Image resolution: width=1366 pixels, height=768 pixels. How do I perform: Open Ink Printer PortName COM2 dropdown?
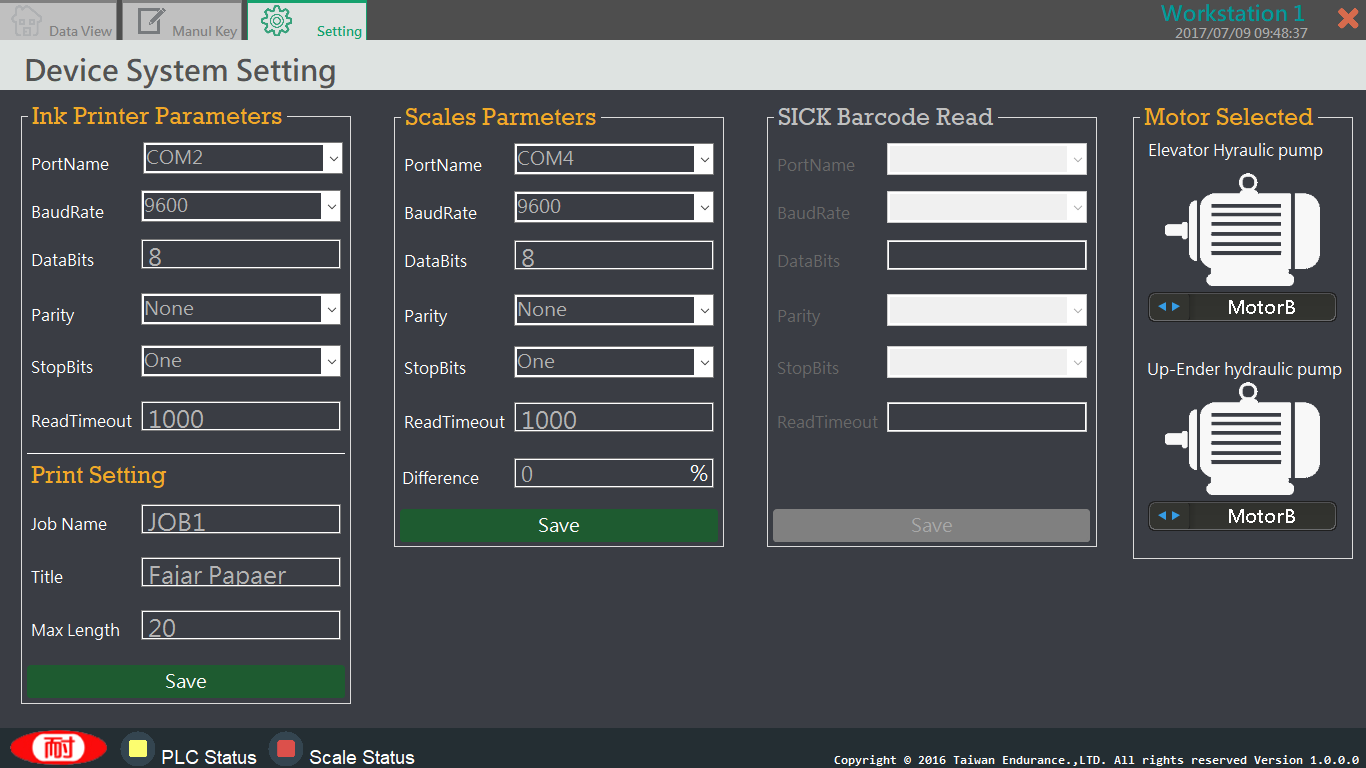(332, 158)
